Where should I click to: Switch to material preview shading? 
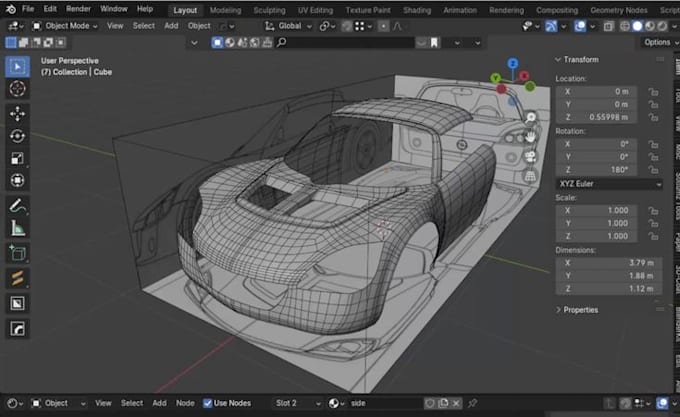(x=650, y=26)
